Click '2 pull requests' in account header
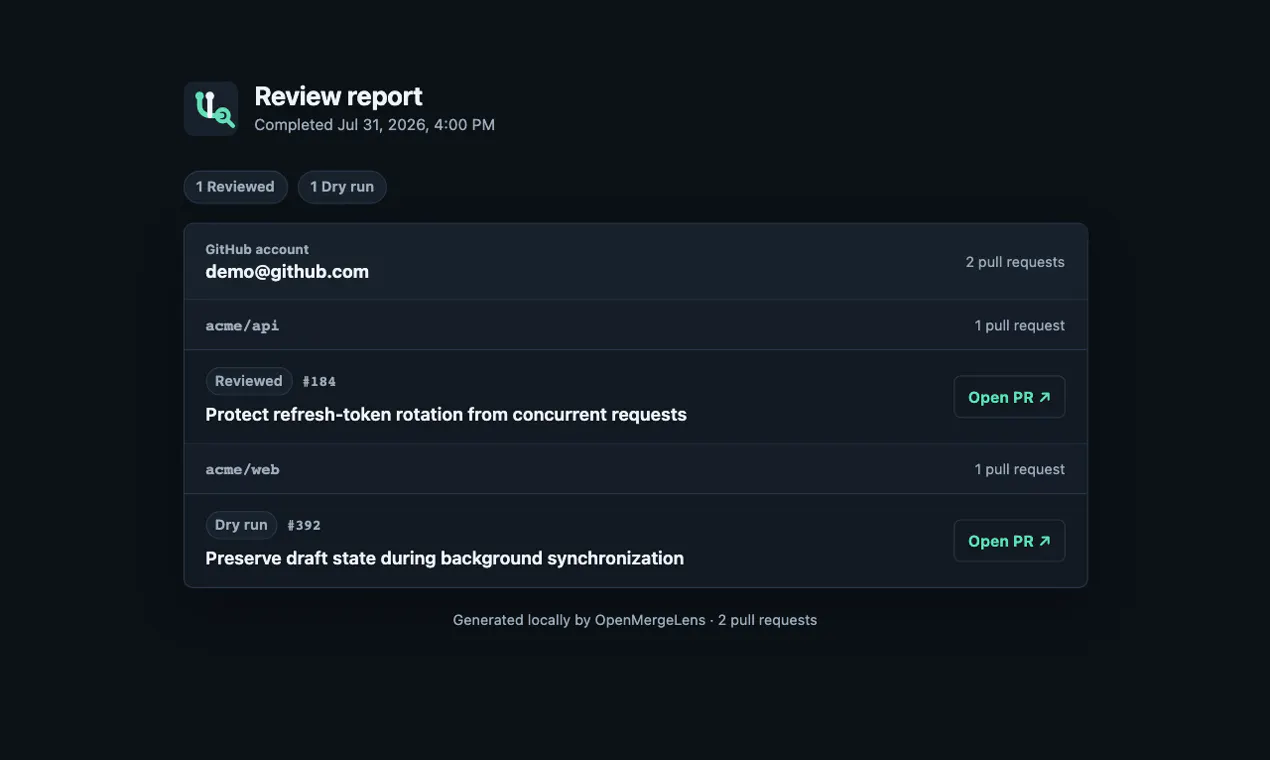The width and height of the screenshot is (1270, 760). (x=1015, y=262)
